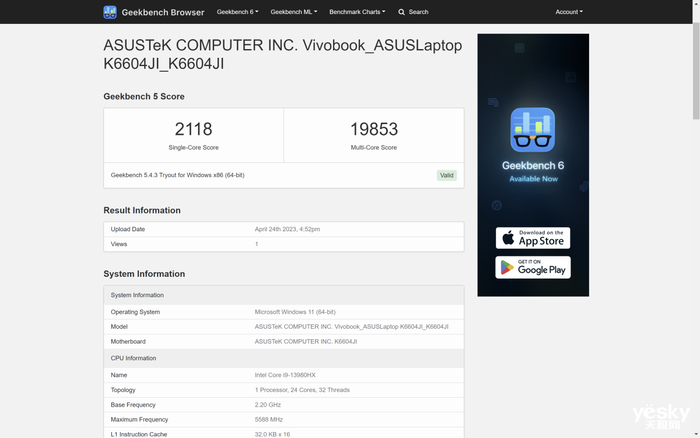
Task: Click the 'CPU Information' table header row
Action: coord(284,358)
